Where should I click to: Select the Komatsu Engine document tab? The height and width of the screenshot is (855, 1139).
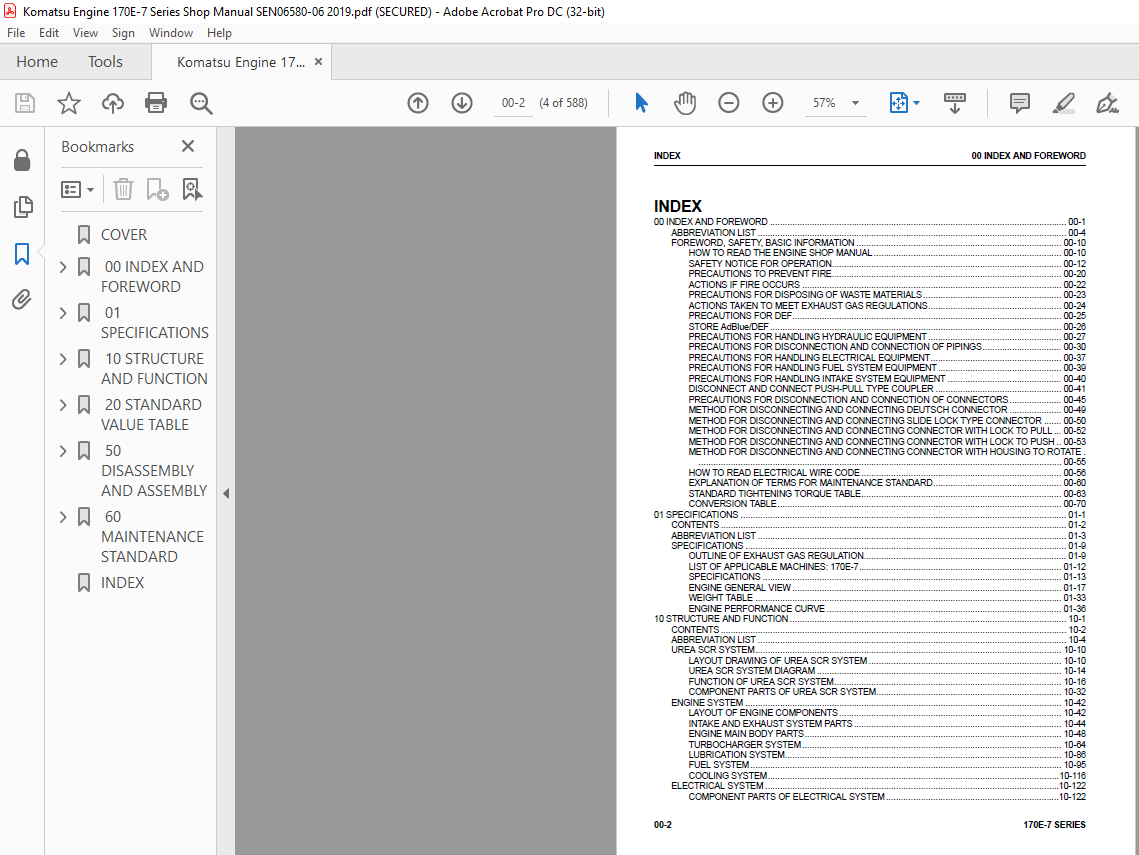240,62
